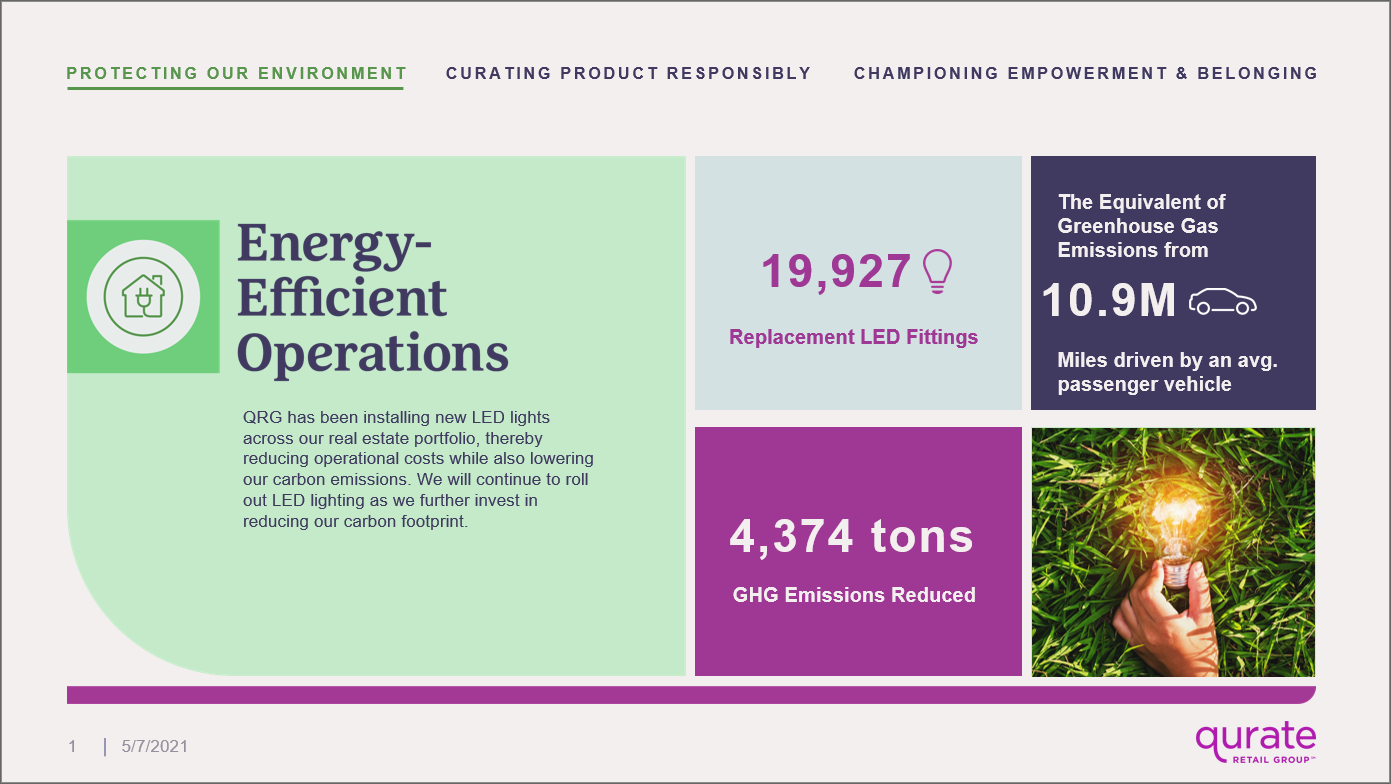Click the Equivalent of Greenhouse Gas Emissions text

(1141, 226)
